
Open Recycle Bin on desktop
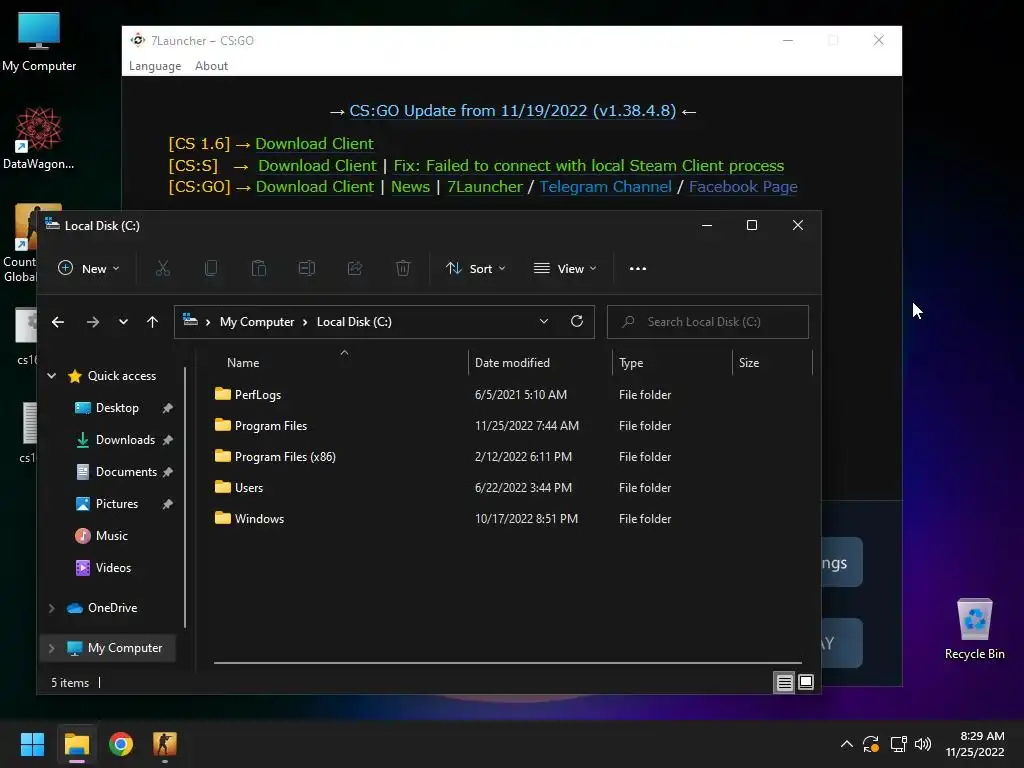point(974,629)
